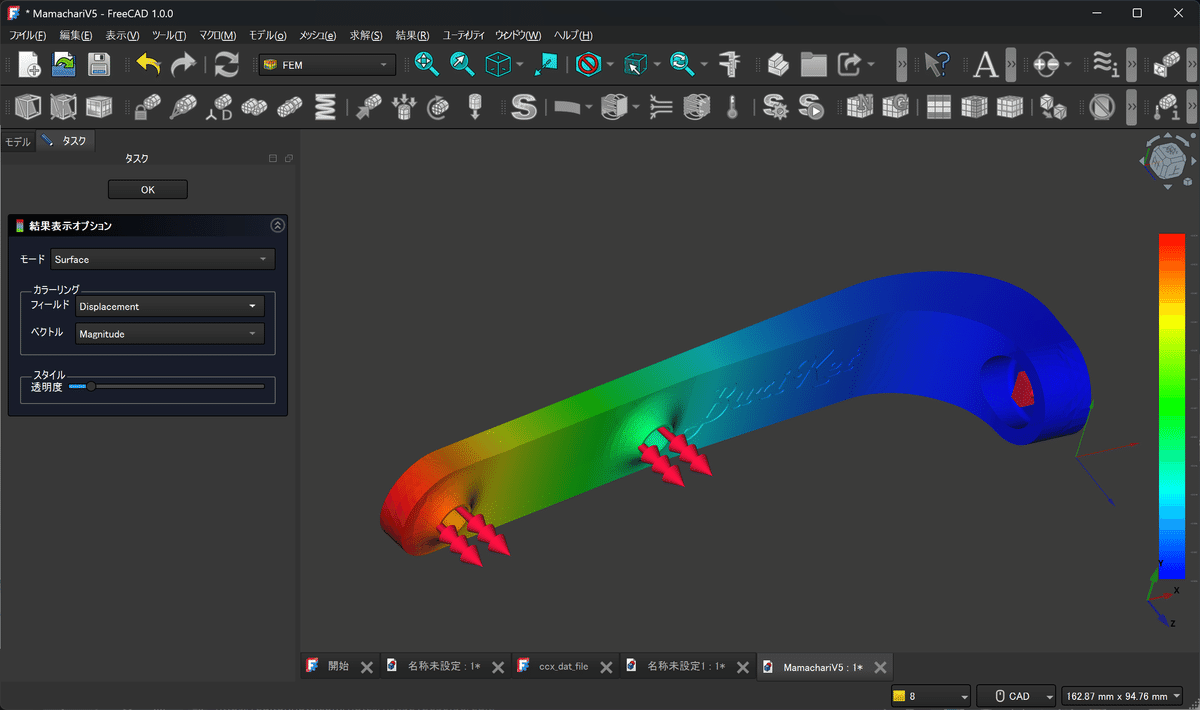Open the 162.87 mm x 94.76 mm dimension dropdown
1200x710 pixels.
(x=1123, y=696)
